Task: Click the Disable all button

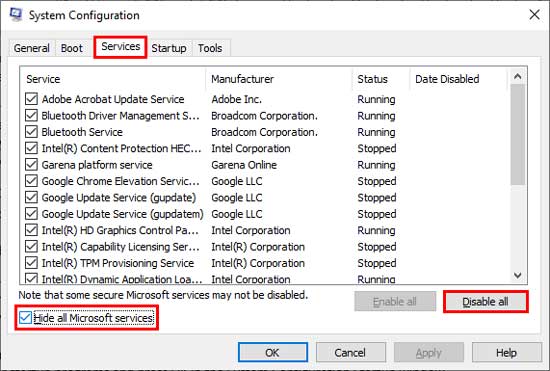Action: point(485,302)
